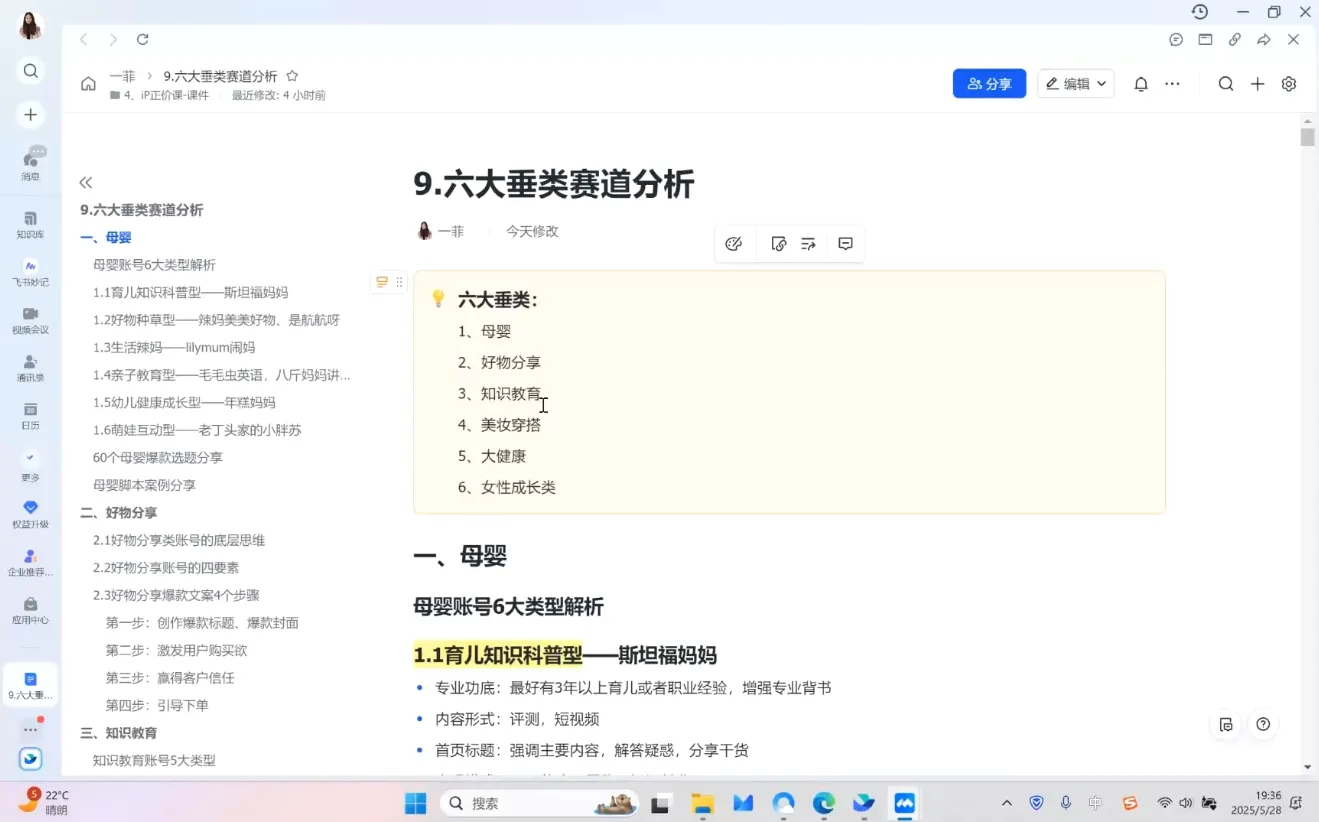Switch to the pinned 9.六大垂... doc tab
The image size is (1319, 822).
tap(30, 684)
